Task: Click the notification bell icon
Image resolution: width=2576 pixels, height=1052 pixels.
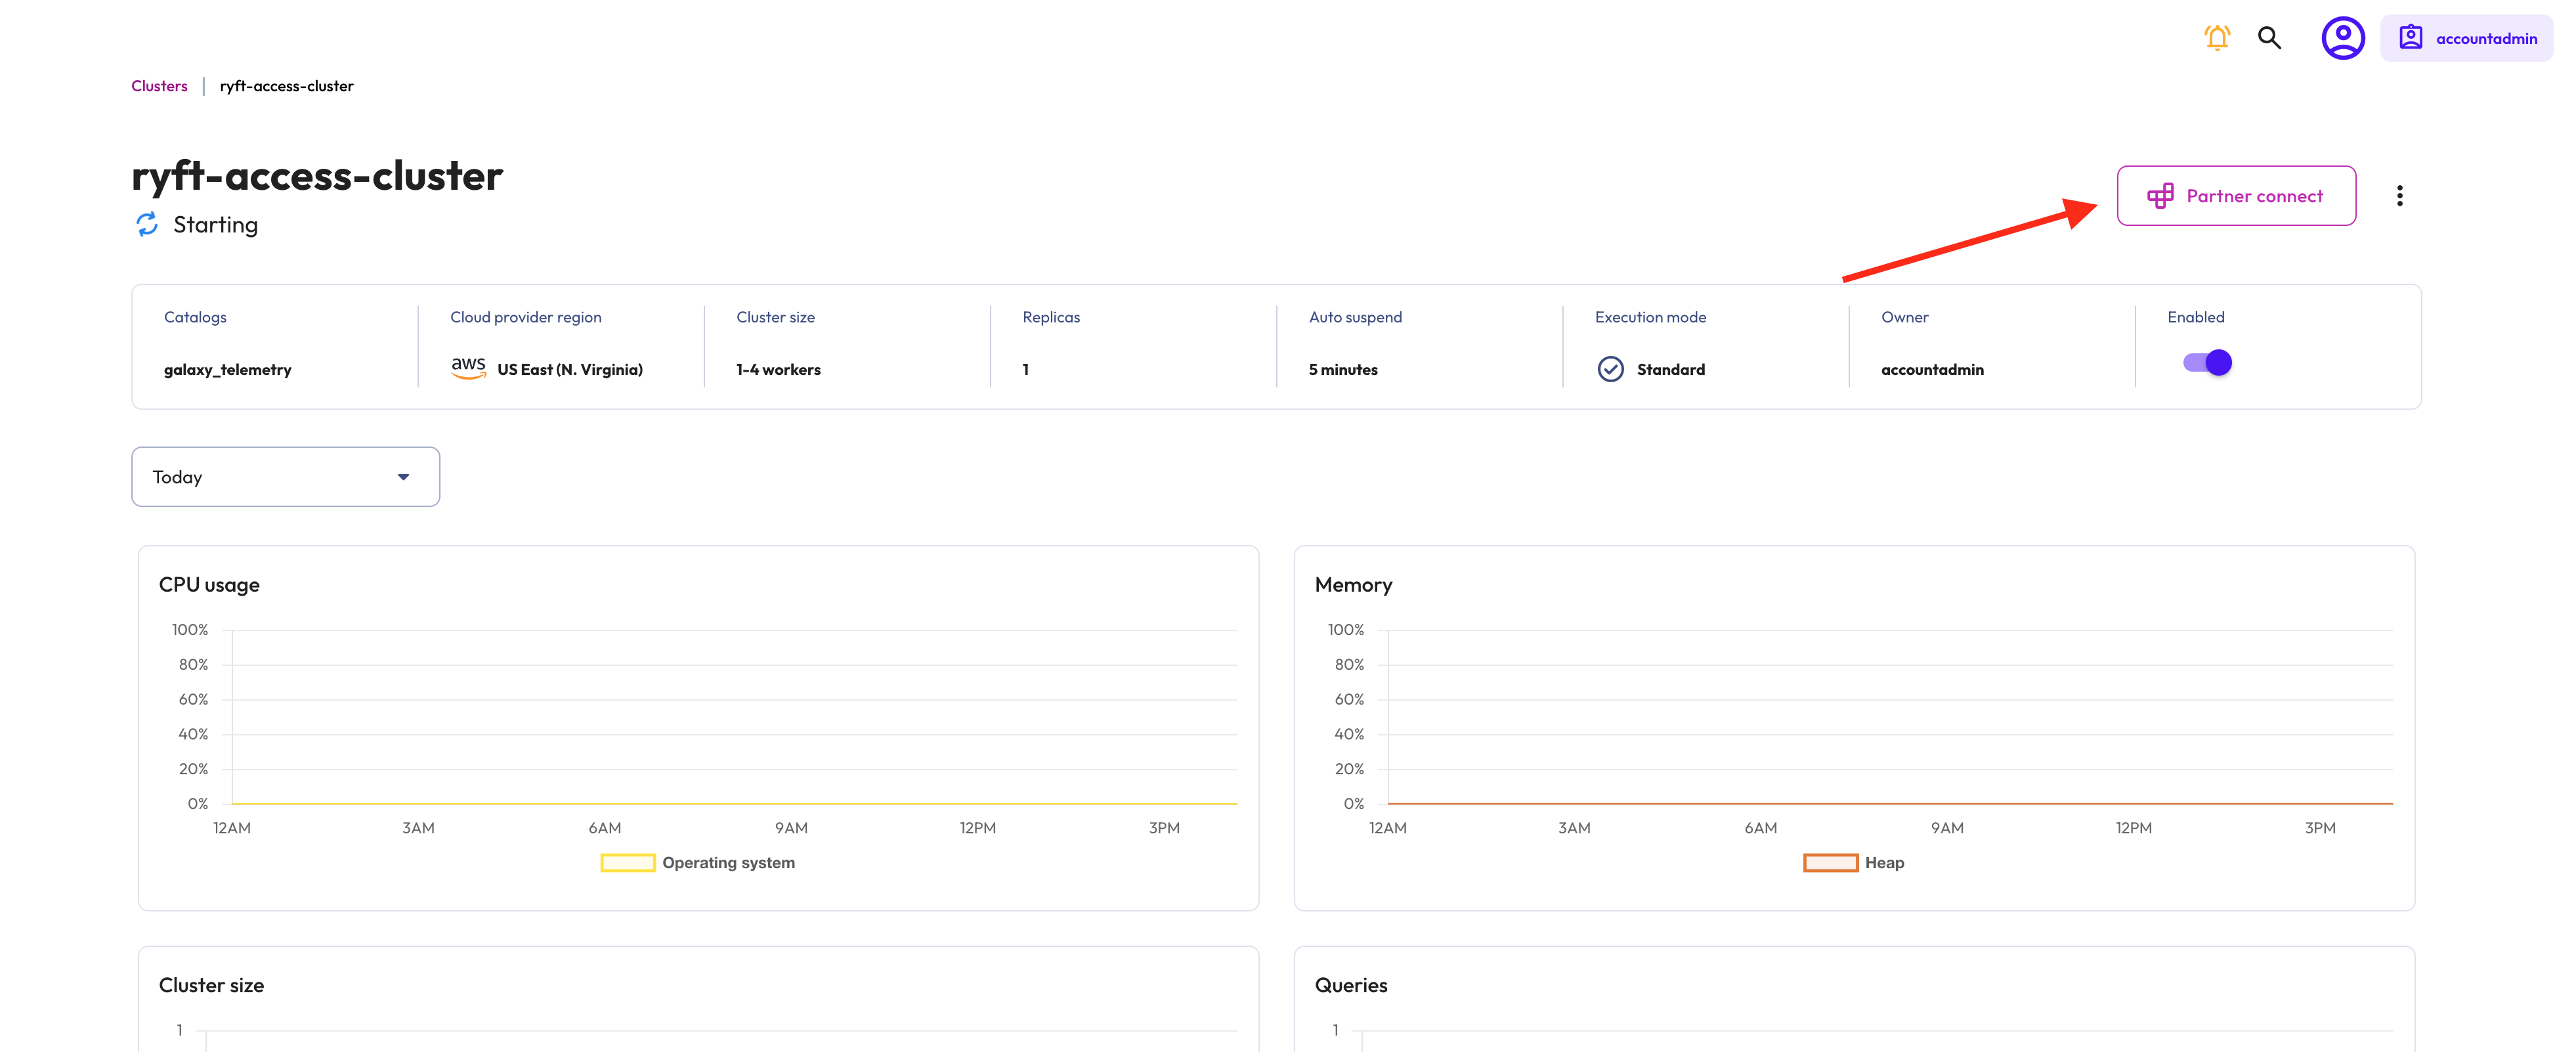Action: click(2217, 38)
